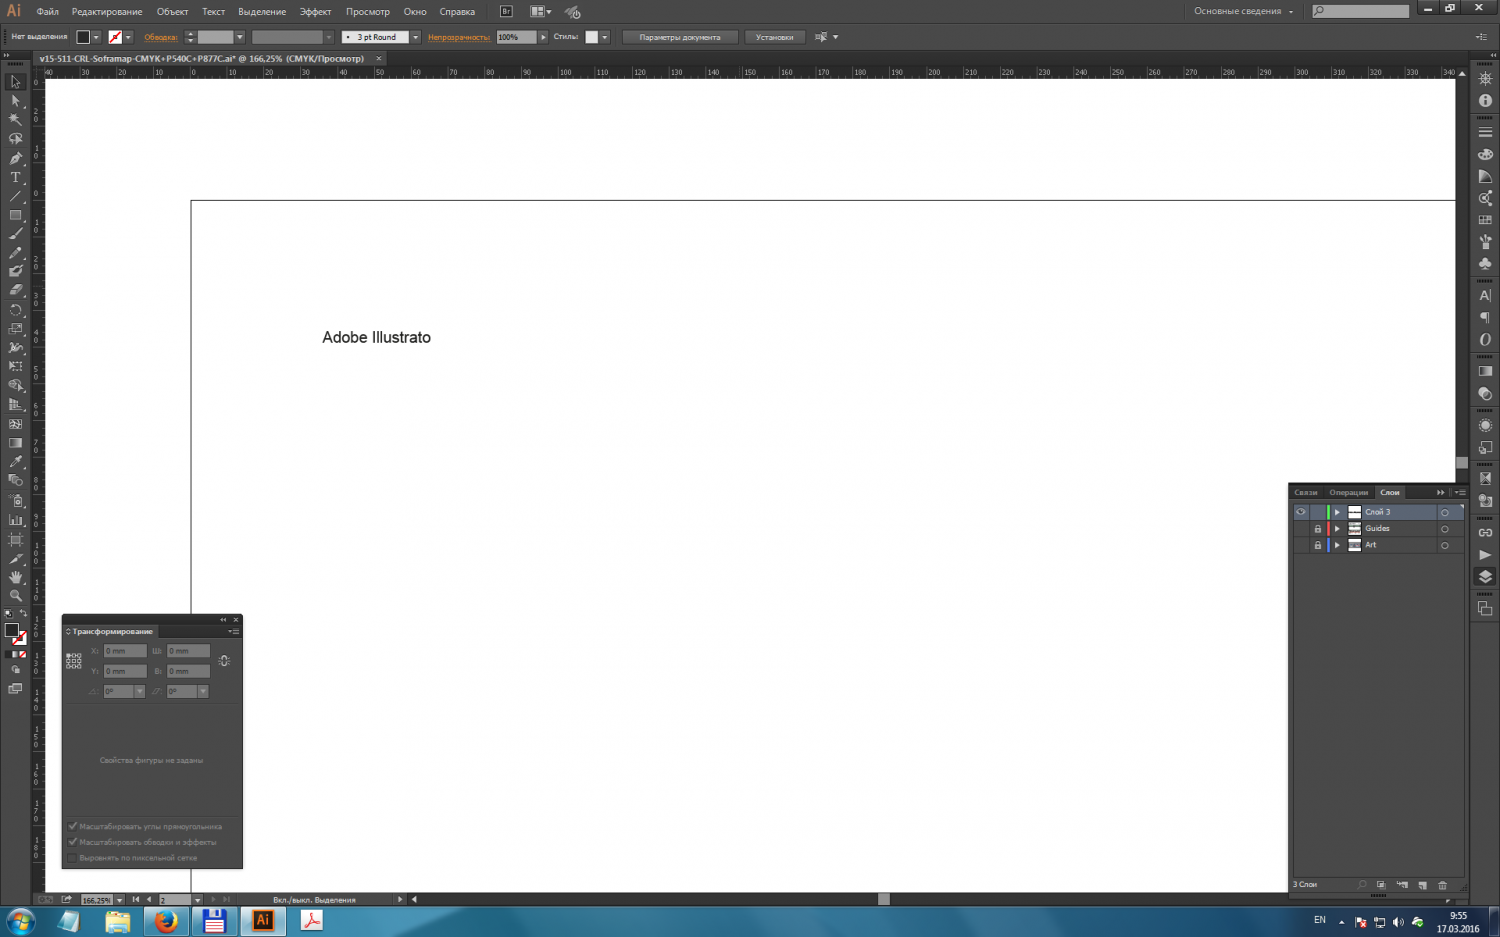Toggle the 'Масштабировать углы прямоугольника' checkbox
The width and height of the screenshot is (1500, 937).
tap(72, 826)
